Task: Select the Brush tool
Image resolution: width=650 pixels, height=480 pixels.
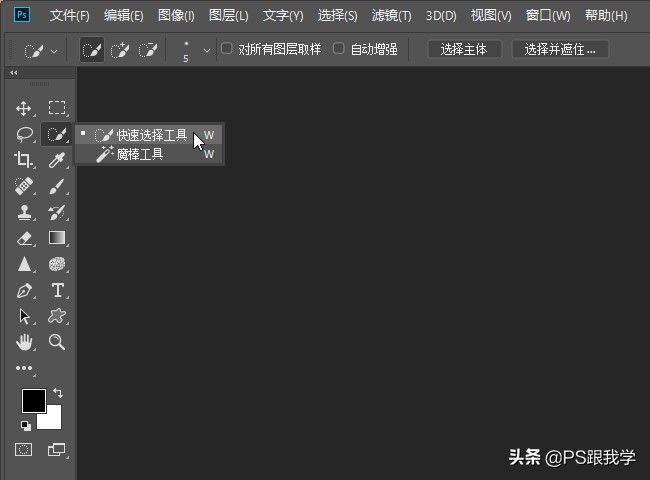Action: tap(57, 186)
